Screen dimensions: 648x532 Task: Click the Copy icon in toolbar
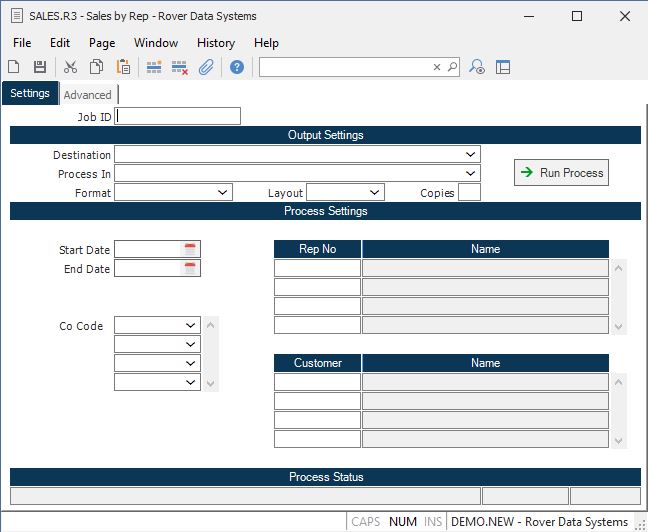97,67
